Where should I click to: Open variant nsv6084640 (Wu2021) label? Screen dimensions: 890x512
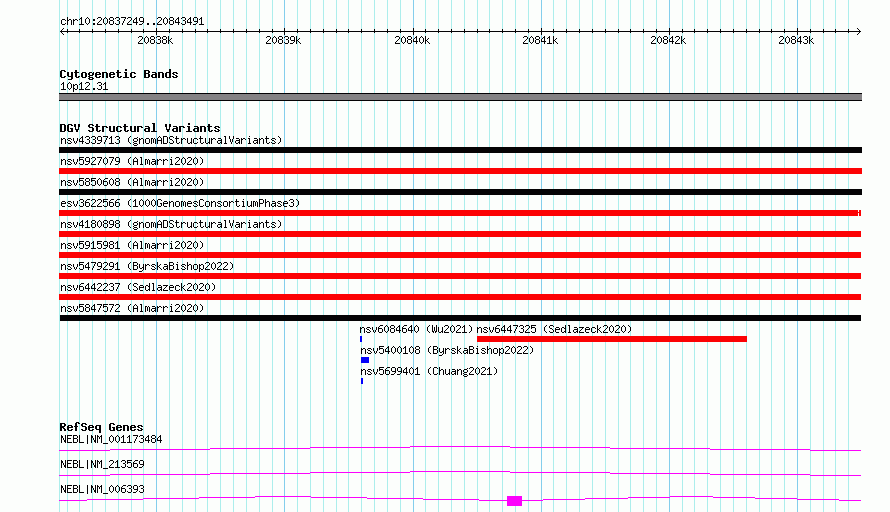pyautogui.click(x=416, y=329)
